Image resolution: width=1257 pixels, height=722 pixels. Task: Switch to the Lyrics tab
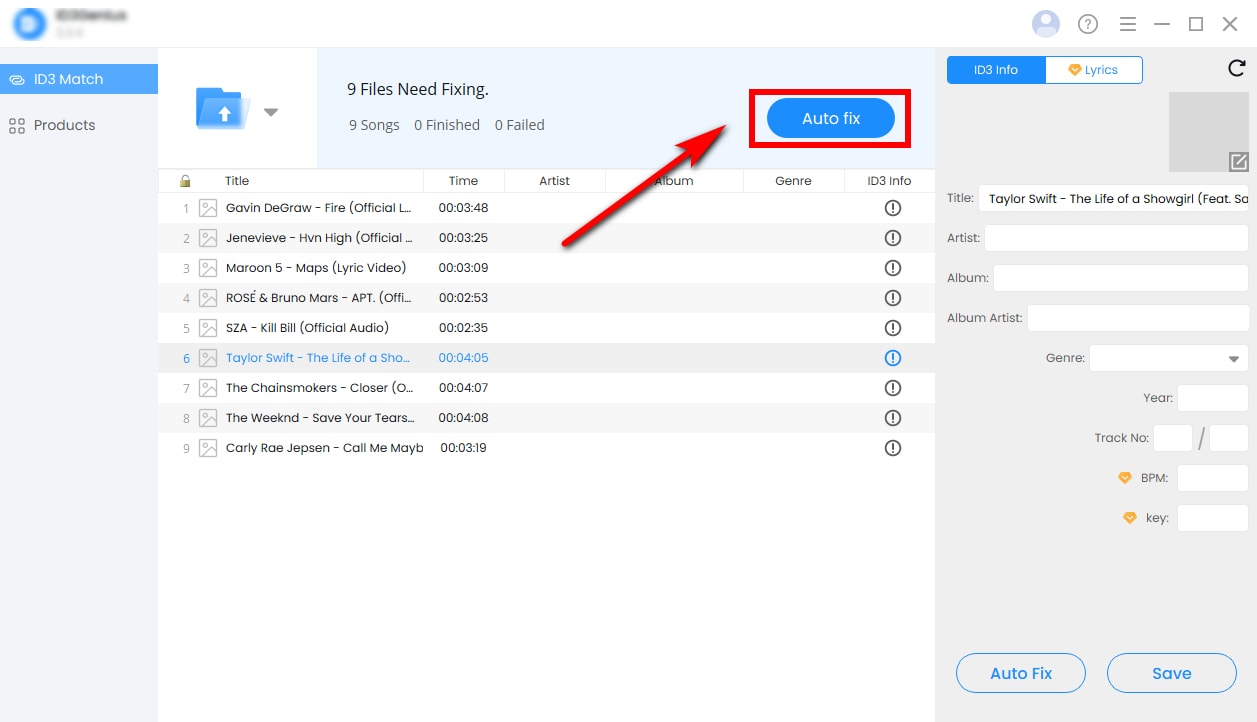pyautogui.click(x=1094, y=70)
